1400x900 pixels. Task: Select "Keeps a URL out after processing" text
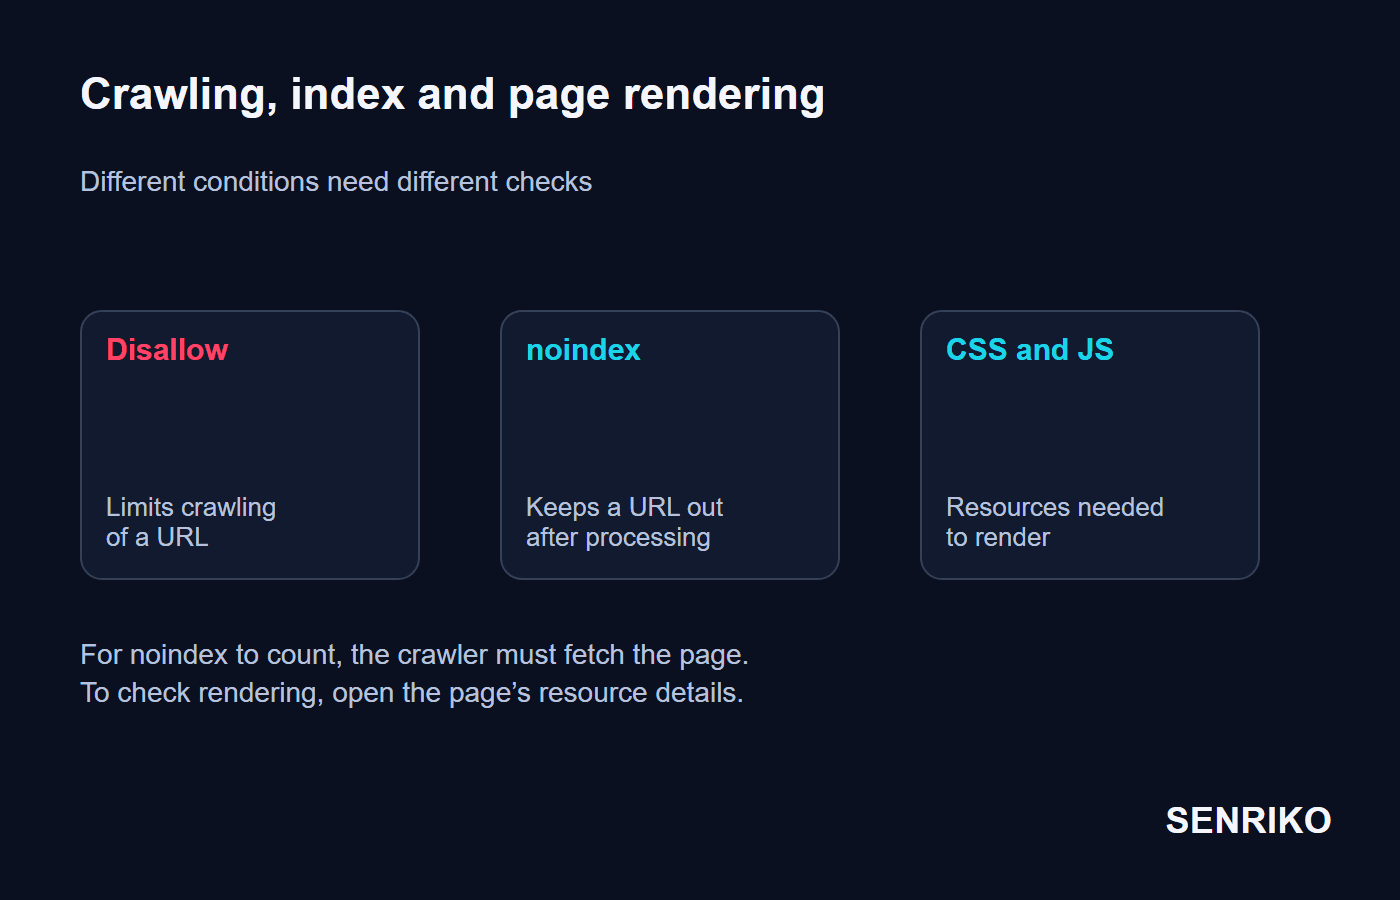pyautogui.click(x=624, y=522)
